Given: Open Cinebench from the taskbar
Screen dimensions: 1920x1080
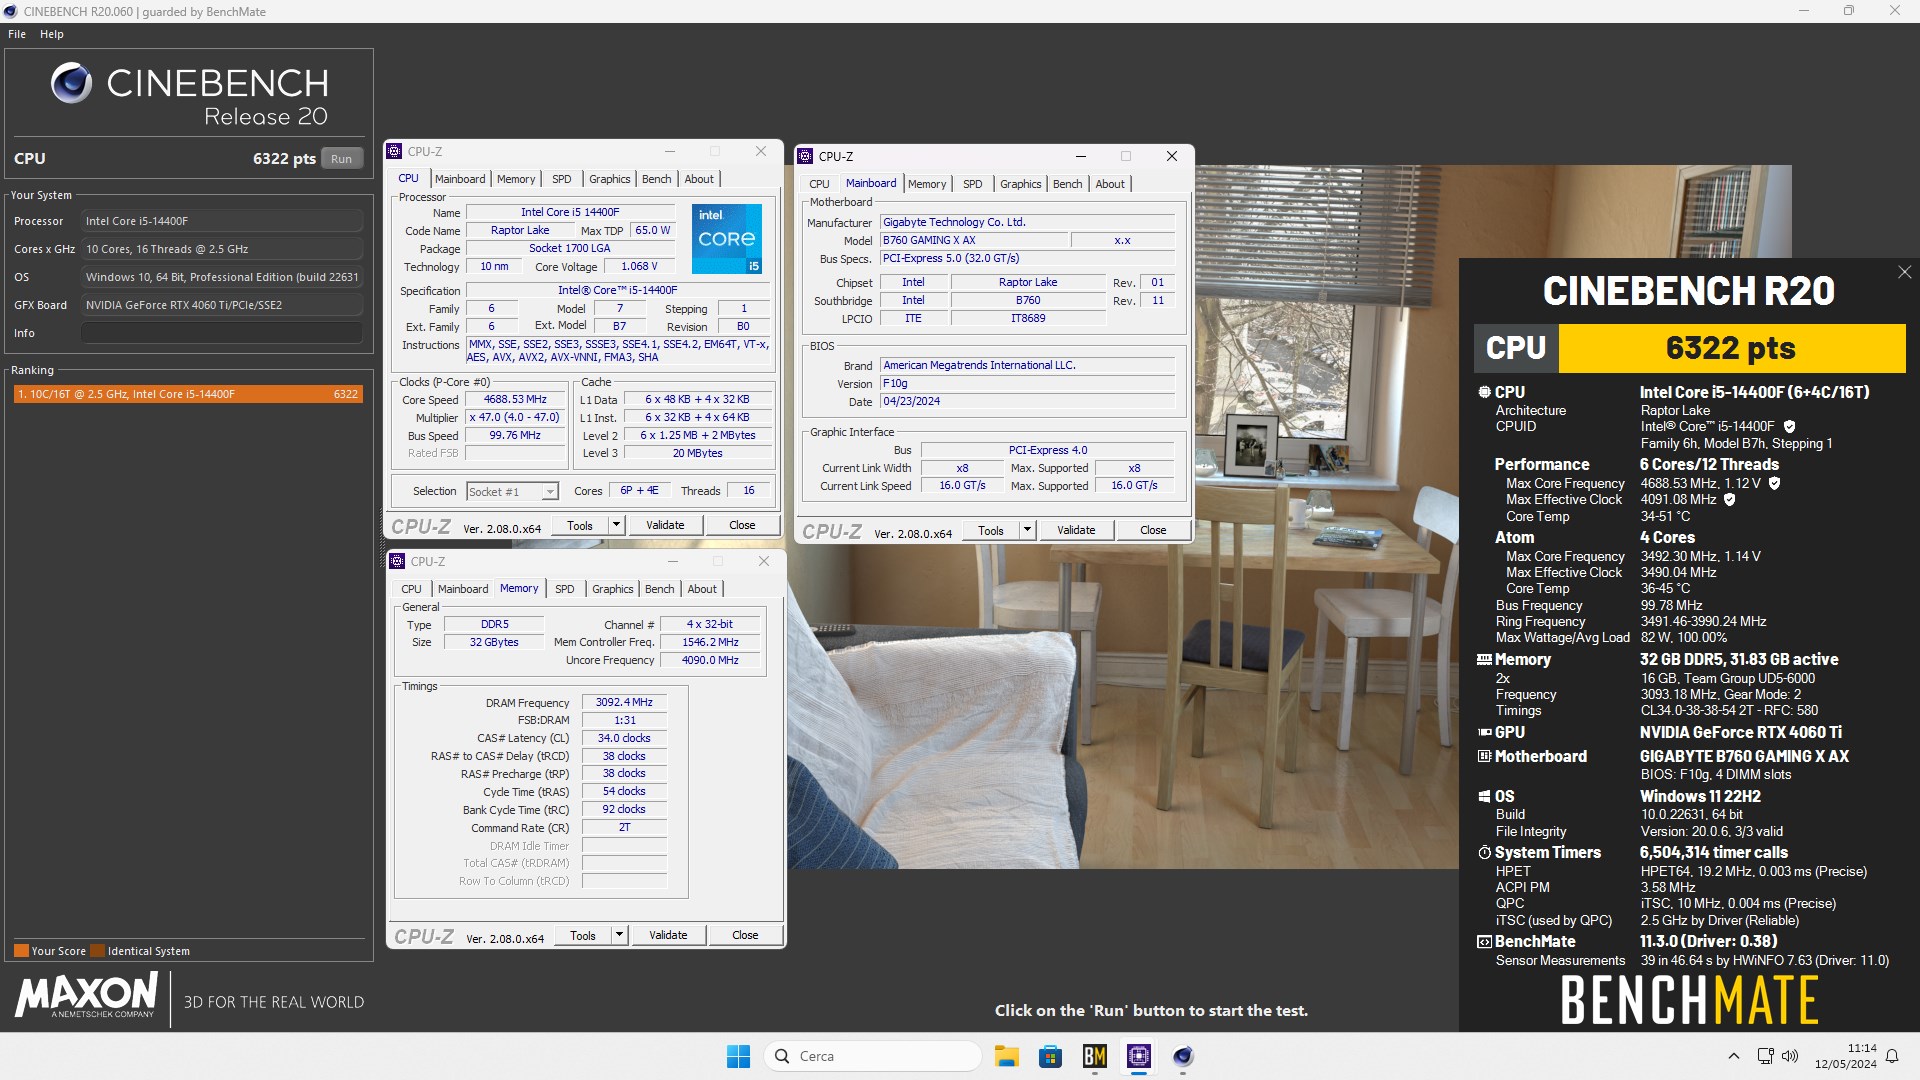Looking at the screenshot, I should pyautogui.click(x=1183, y=1056).
